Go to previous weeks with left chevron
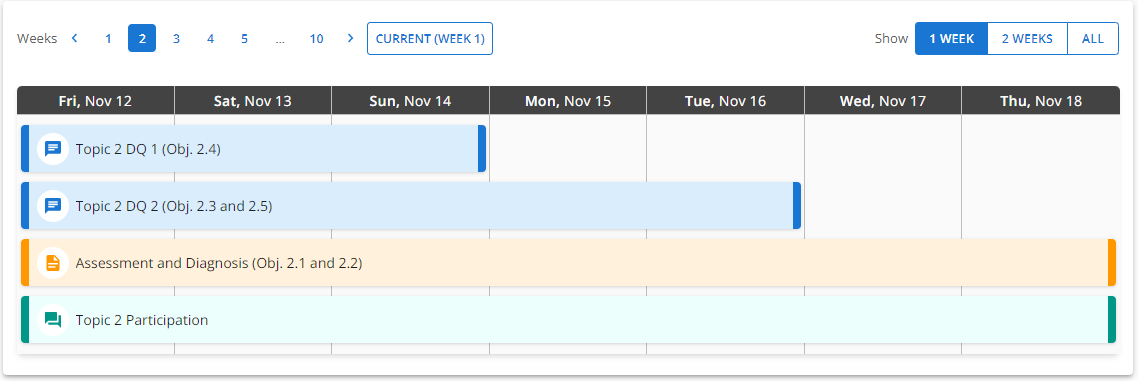 74,38
